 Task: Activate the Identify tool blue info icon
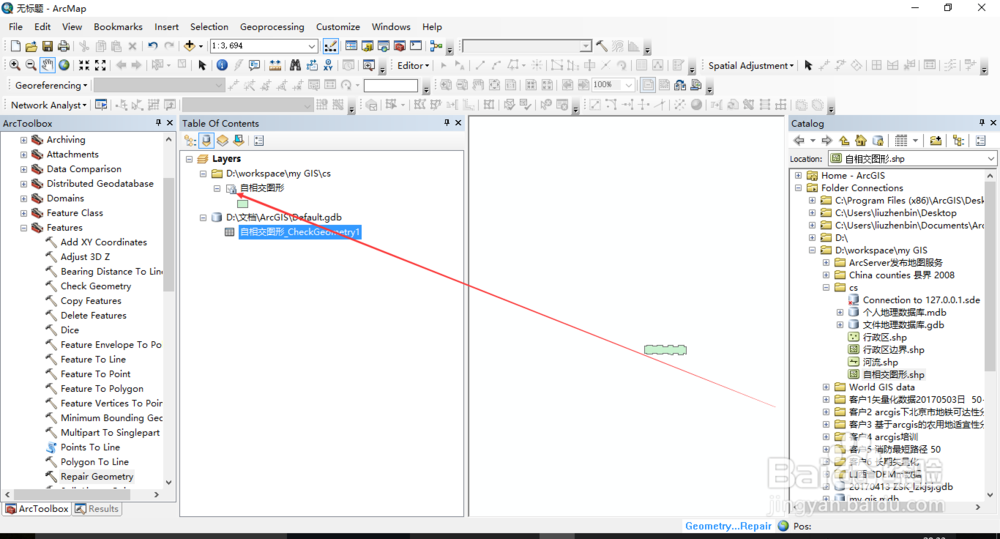pyautogui.click(x=221, y=65)
